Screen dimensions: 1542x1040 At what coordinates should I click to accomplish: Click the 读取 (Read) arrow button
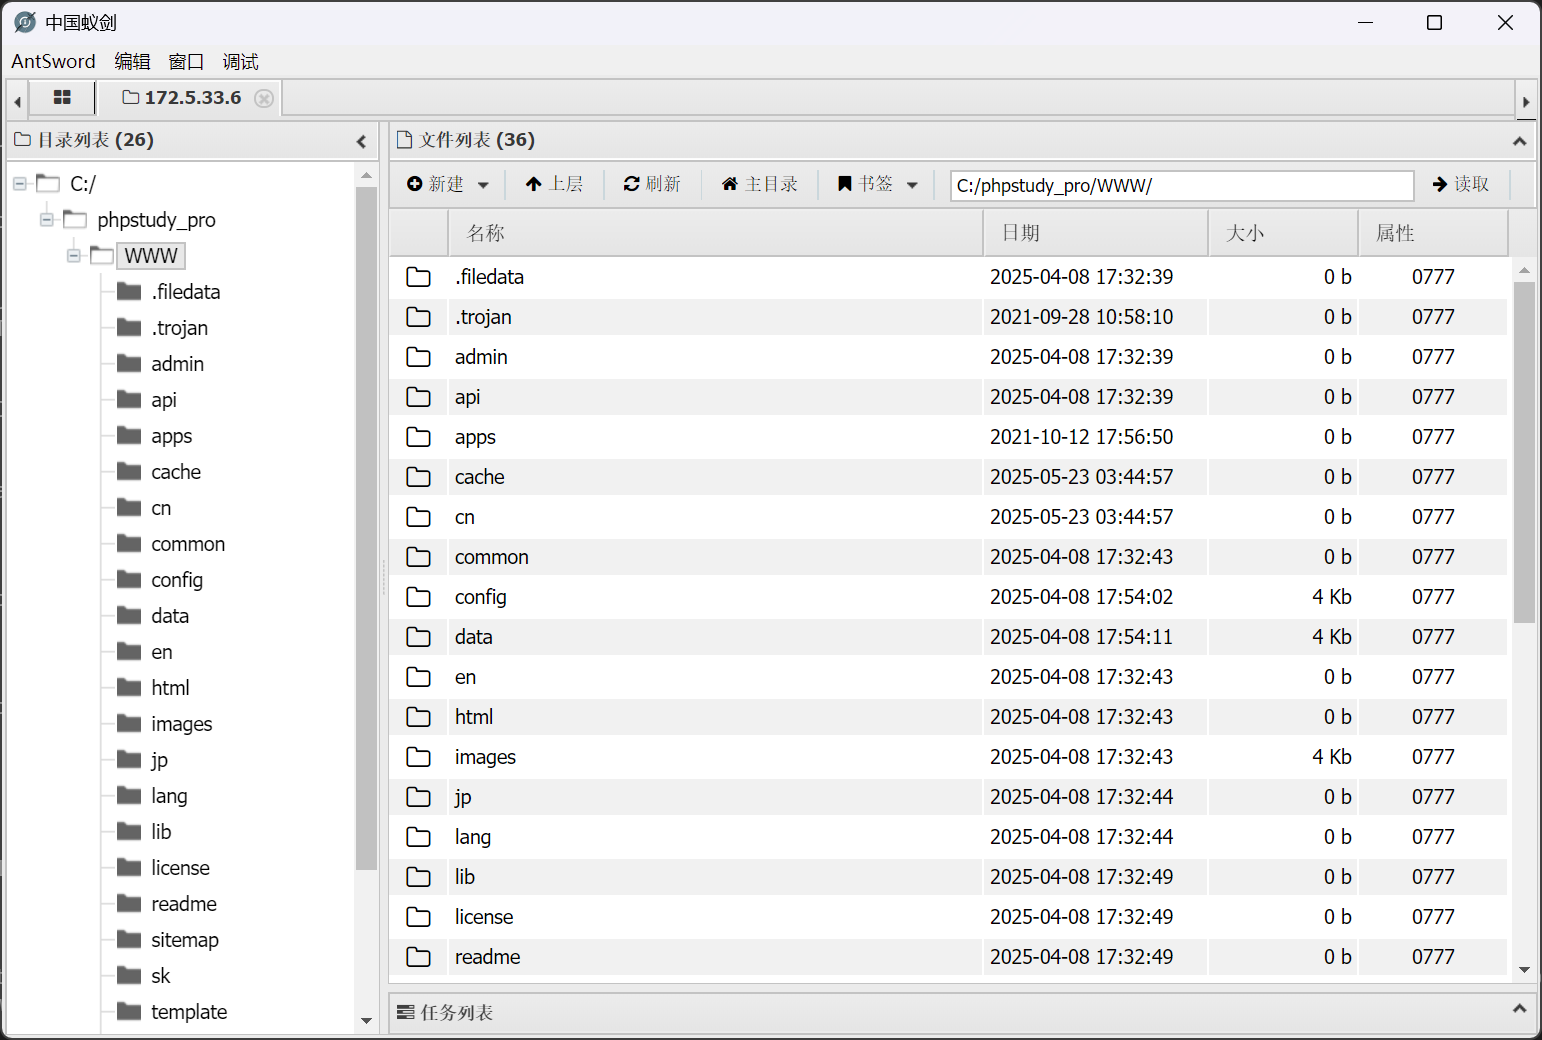point(1461,184)
